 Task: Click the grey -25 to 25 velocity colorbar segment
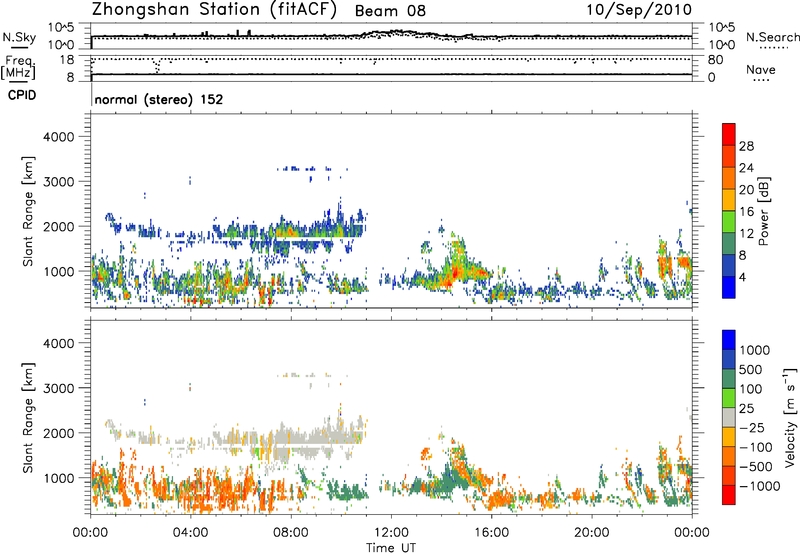pos(729,417)
